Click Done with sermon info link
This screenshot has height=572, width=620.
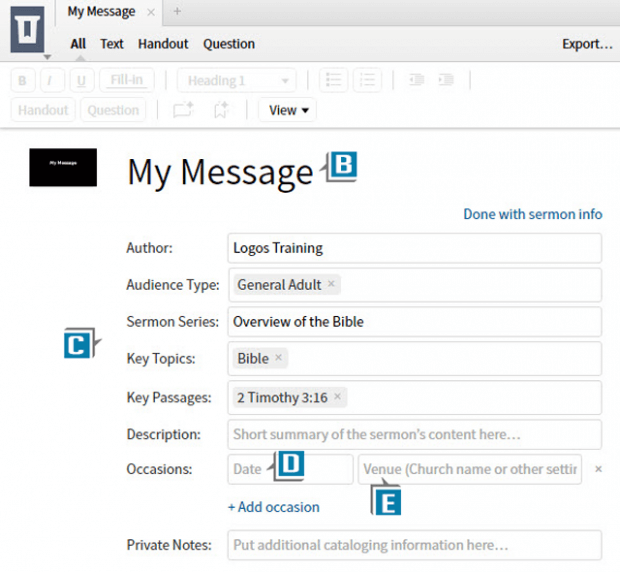coord(532,214)
